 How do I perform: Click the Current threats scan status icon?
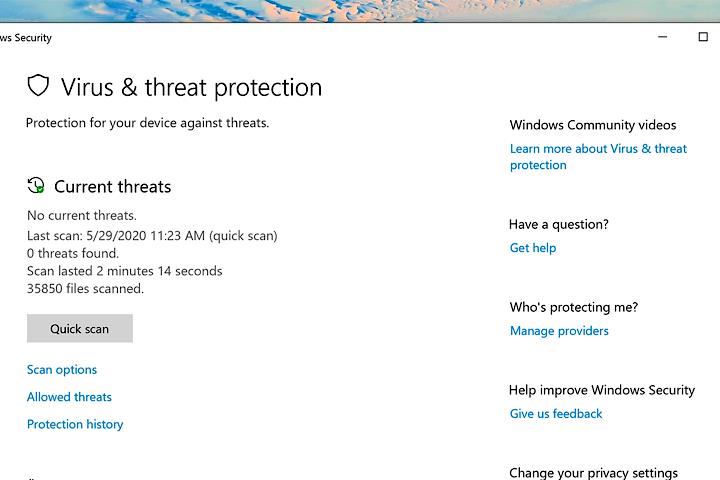[x=36, y=186]
